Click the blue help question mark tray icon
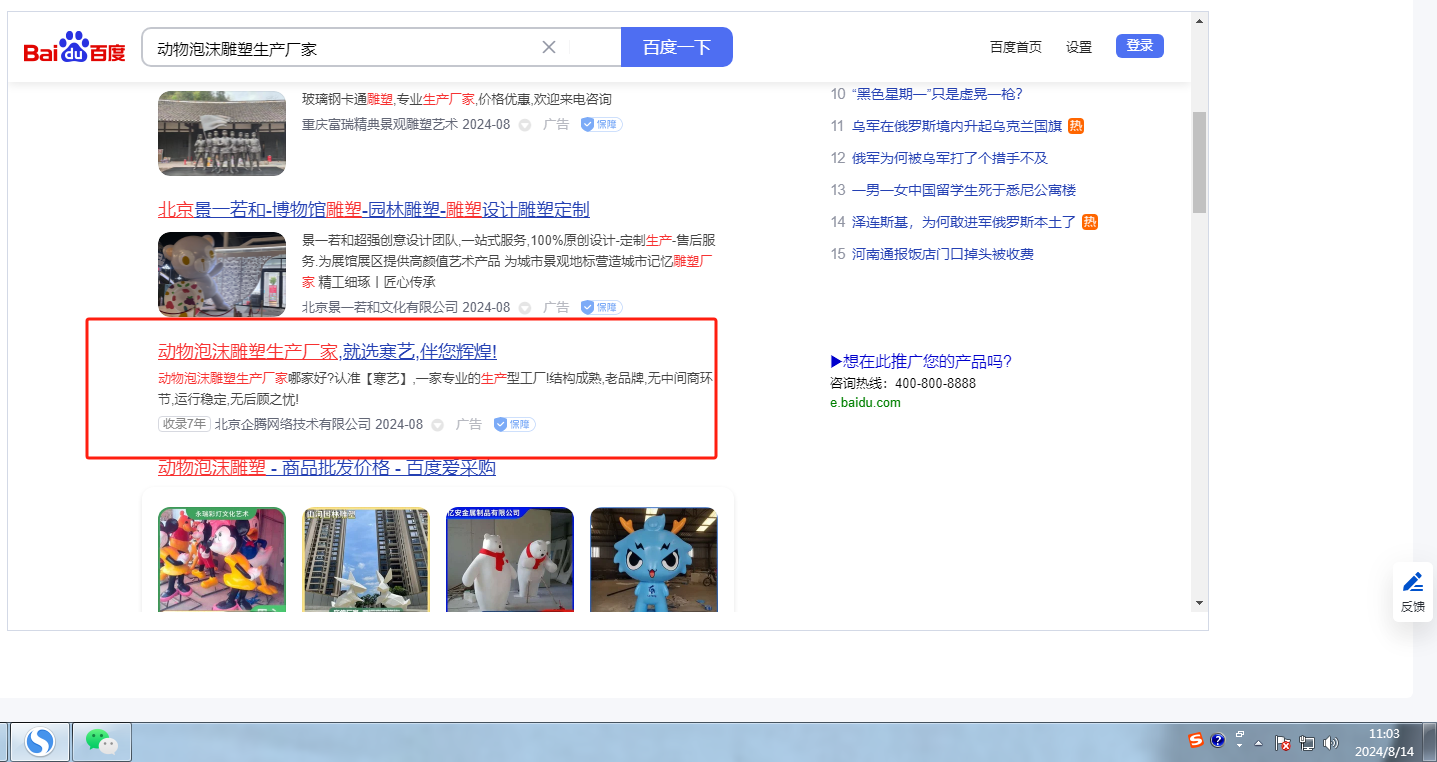This screenshot has width=1437, height=762. click(x=1218, y=741)
